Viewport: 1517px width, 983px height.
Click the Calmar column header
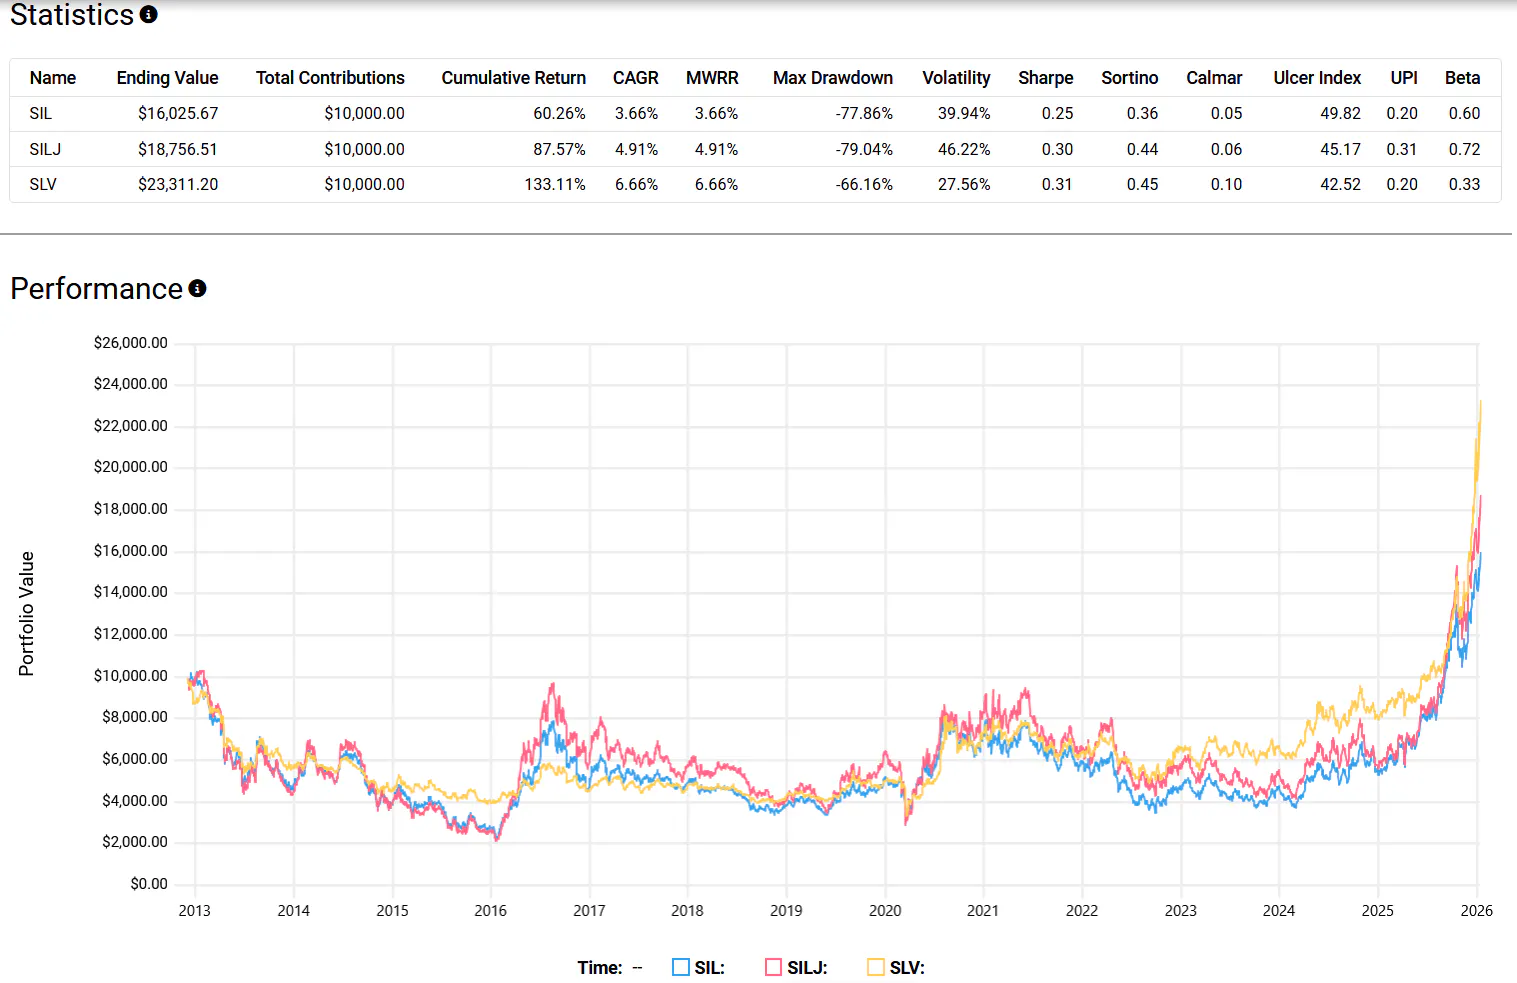(1214, 78)
